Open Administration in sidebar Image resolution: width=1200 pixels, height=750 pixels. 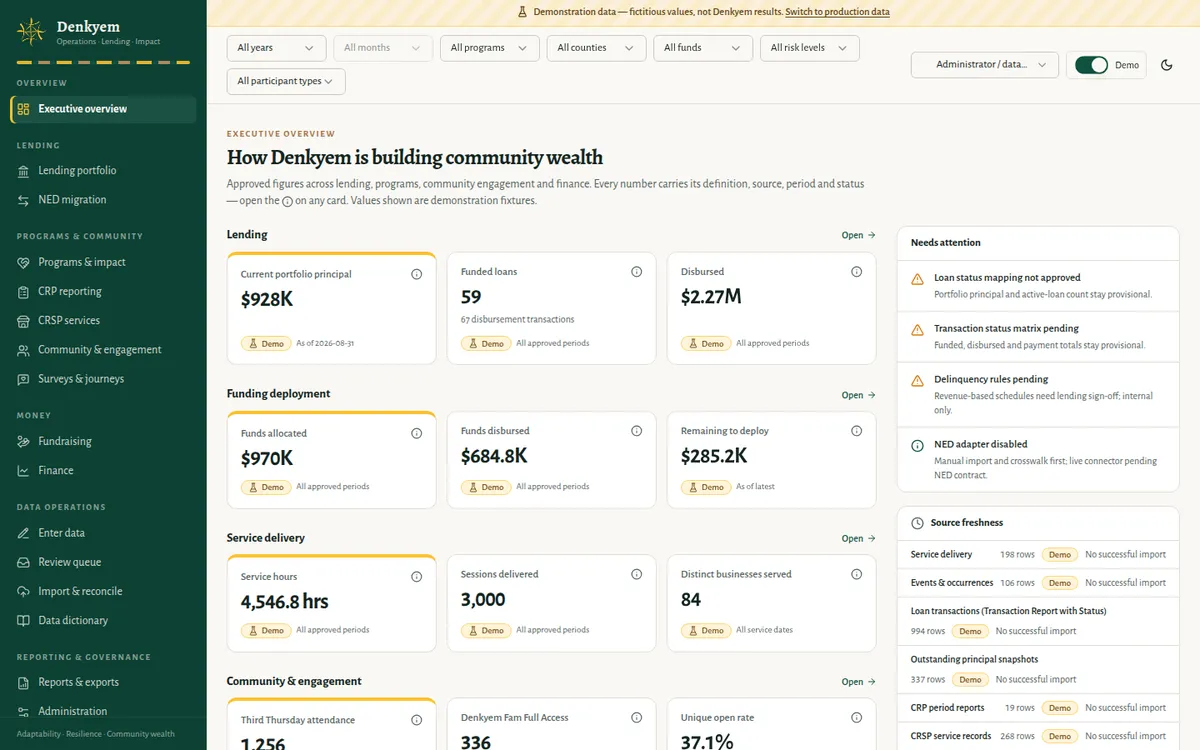[103, 711]
